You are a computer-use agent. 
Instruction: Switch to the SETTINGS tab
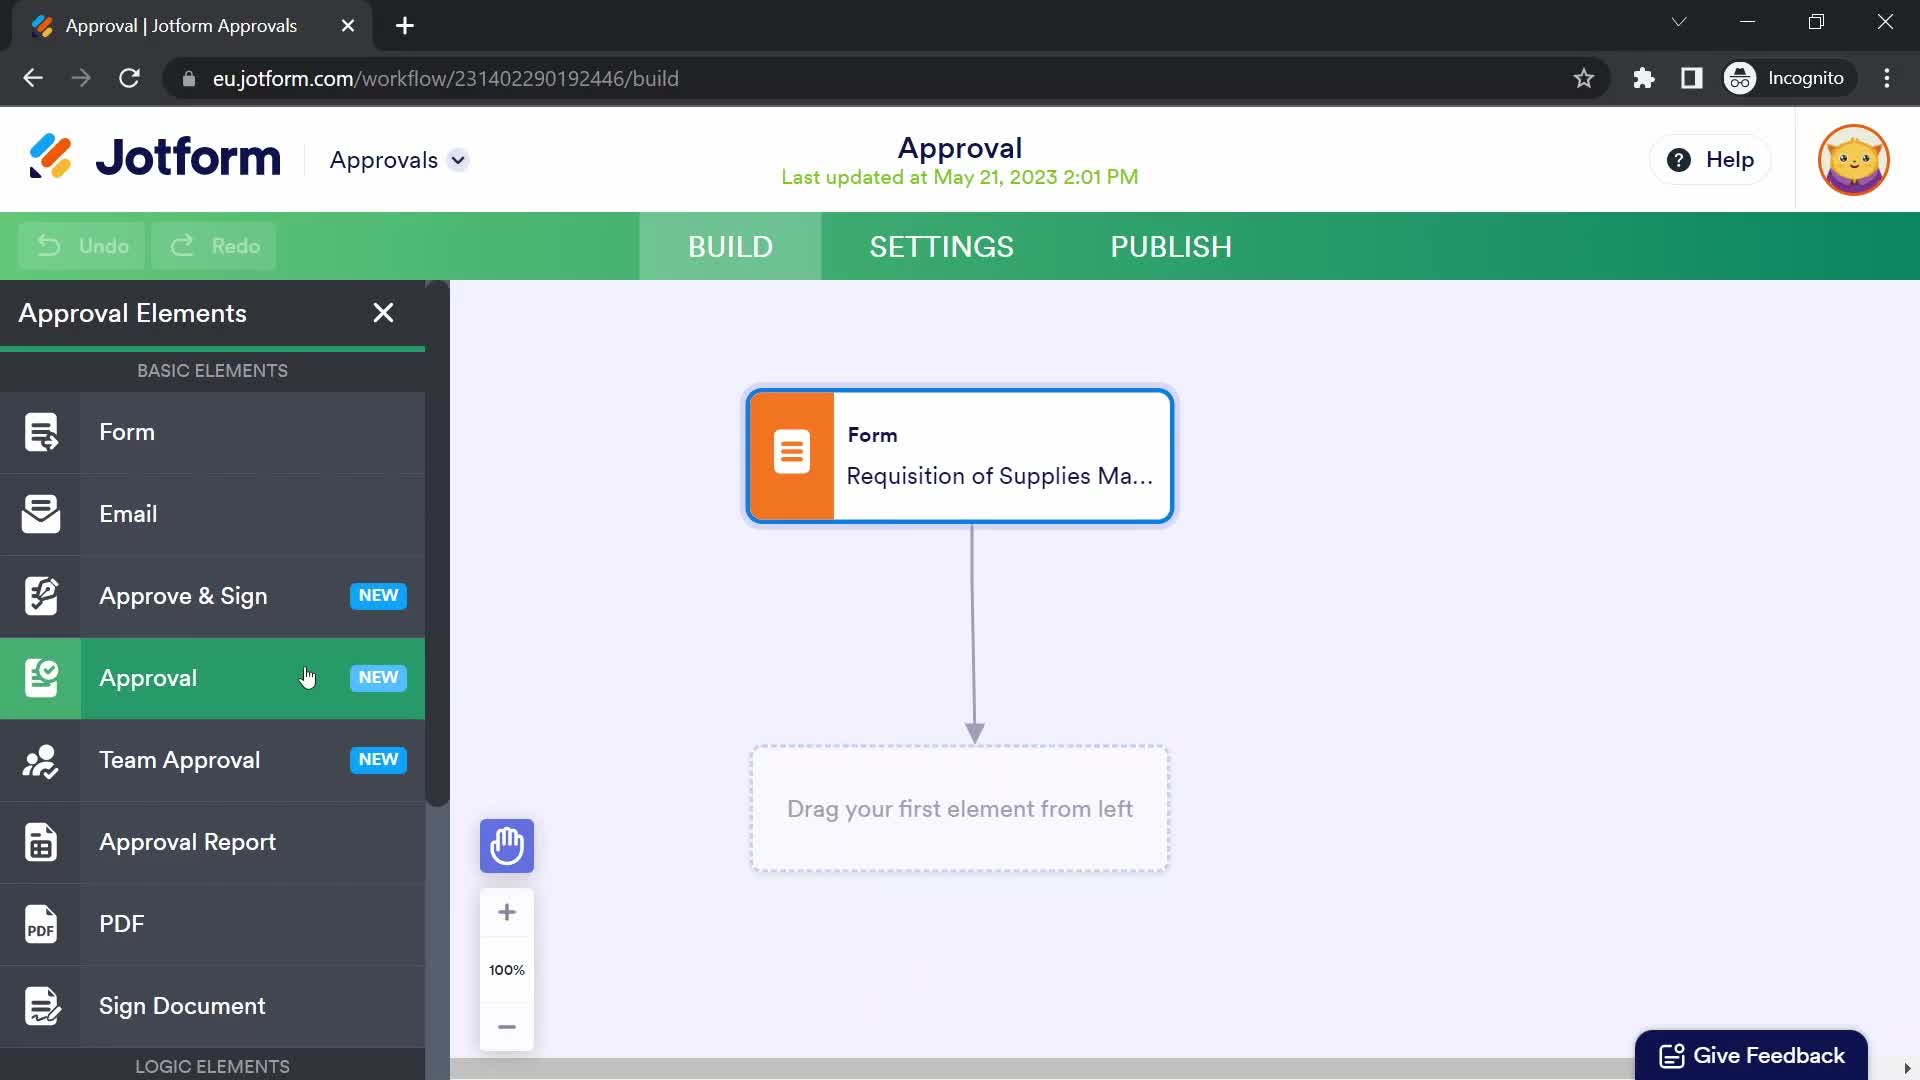942,247
